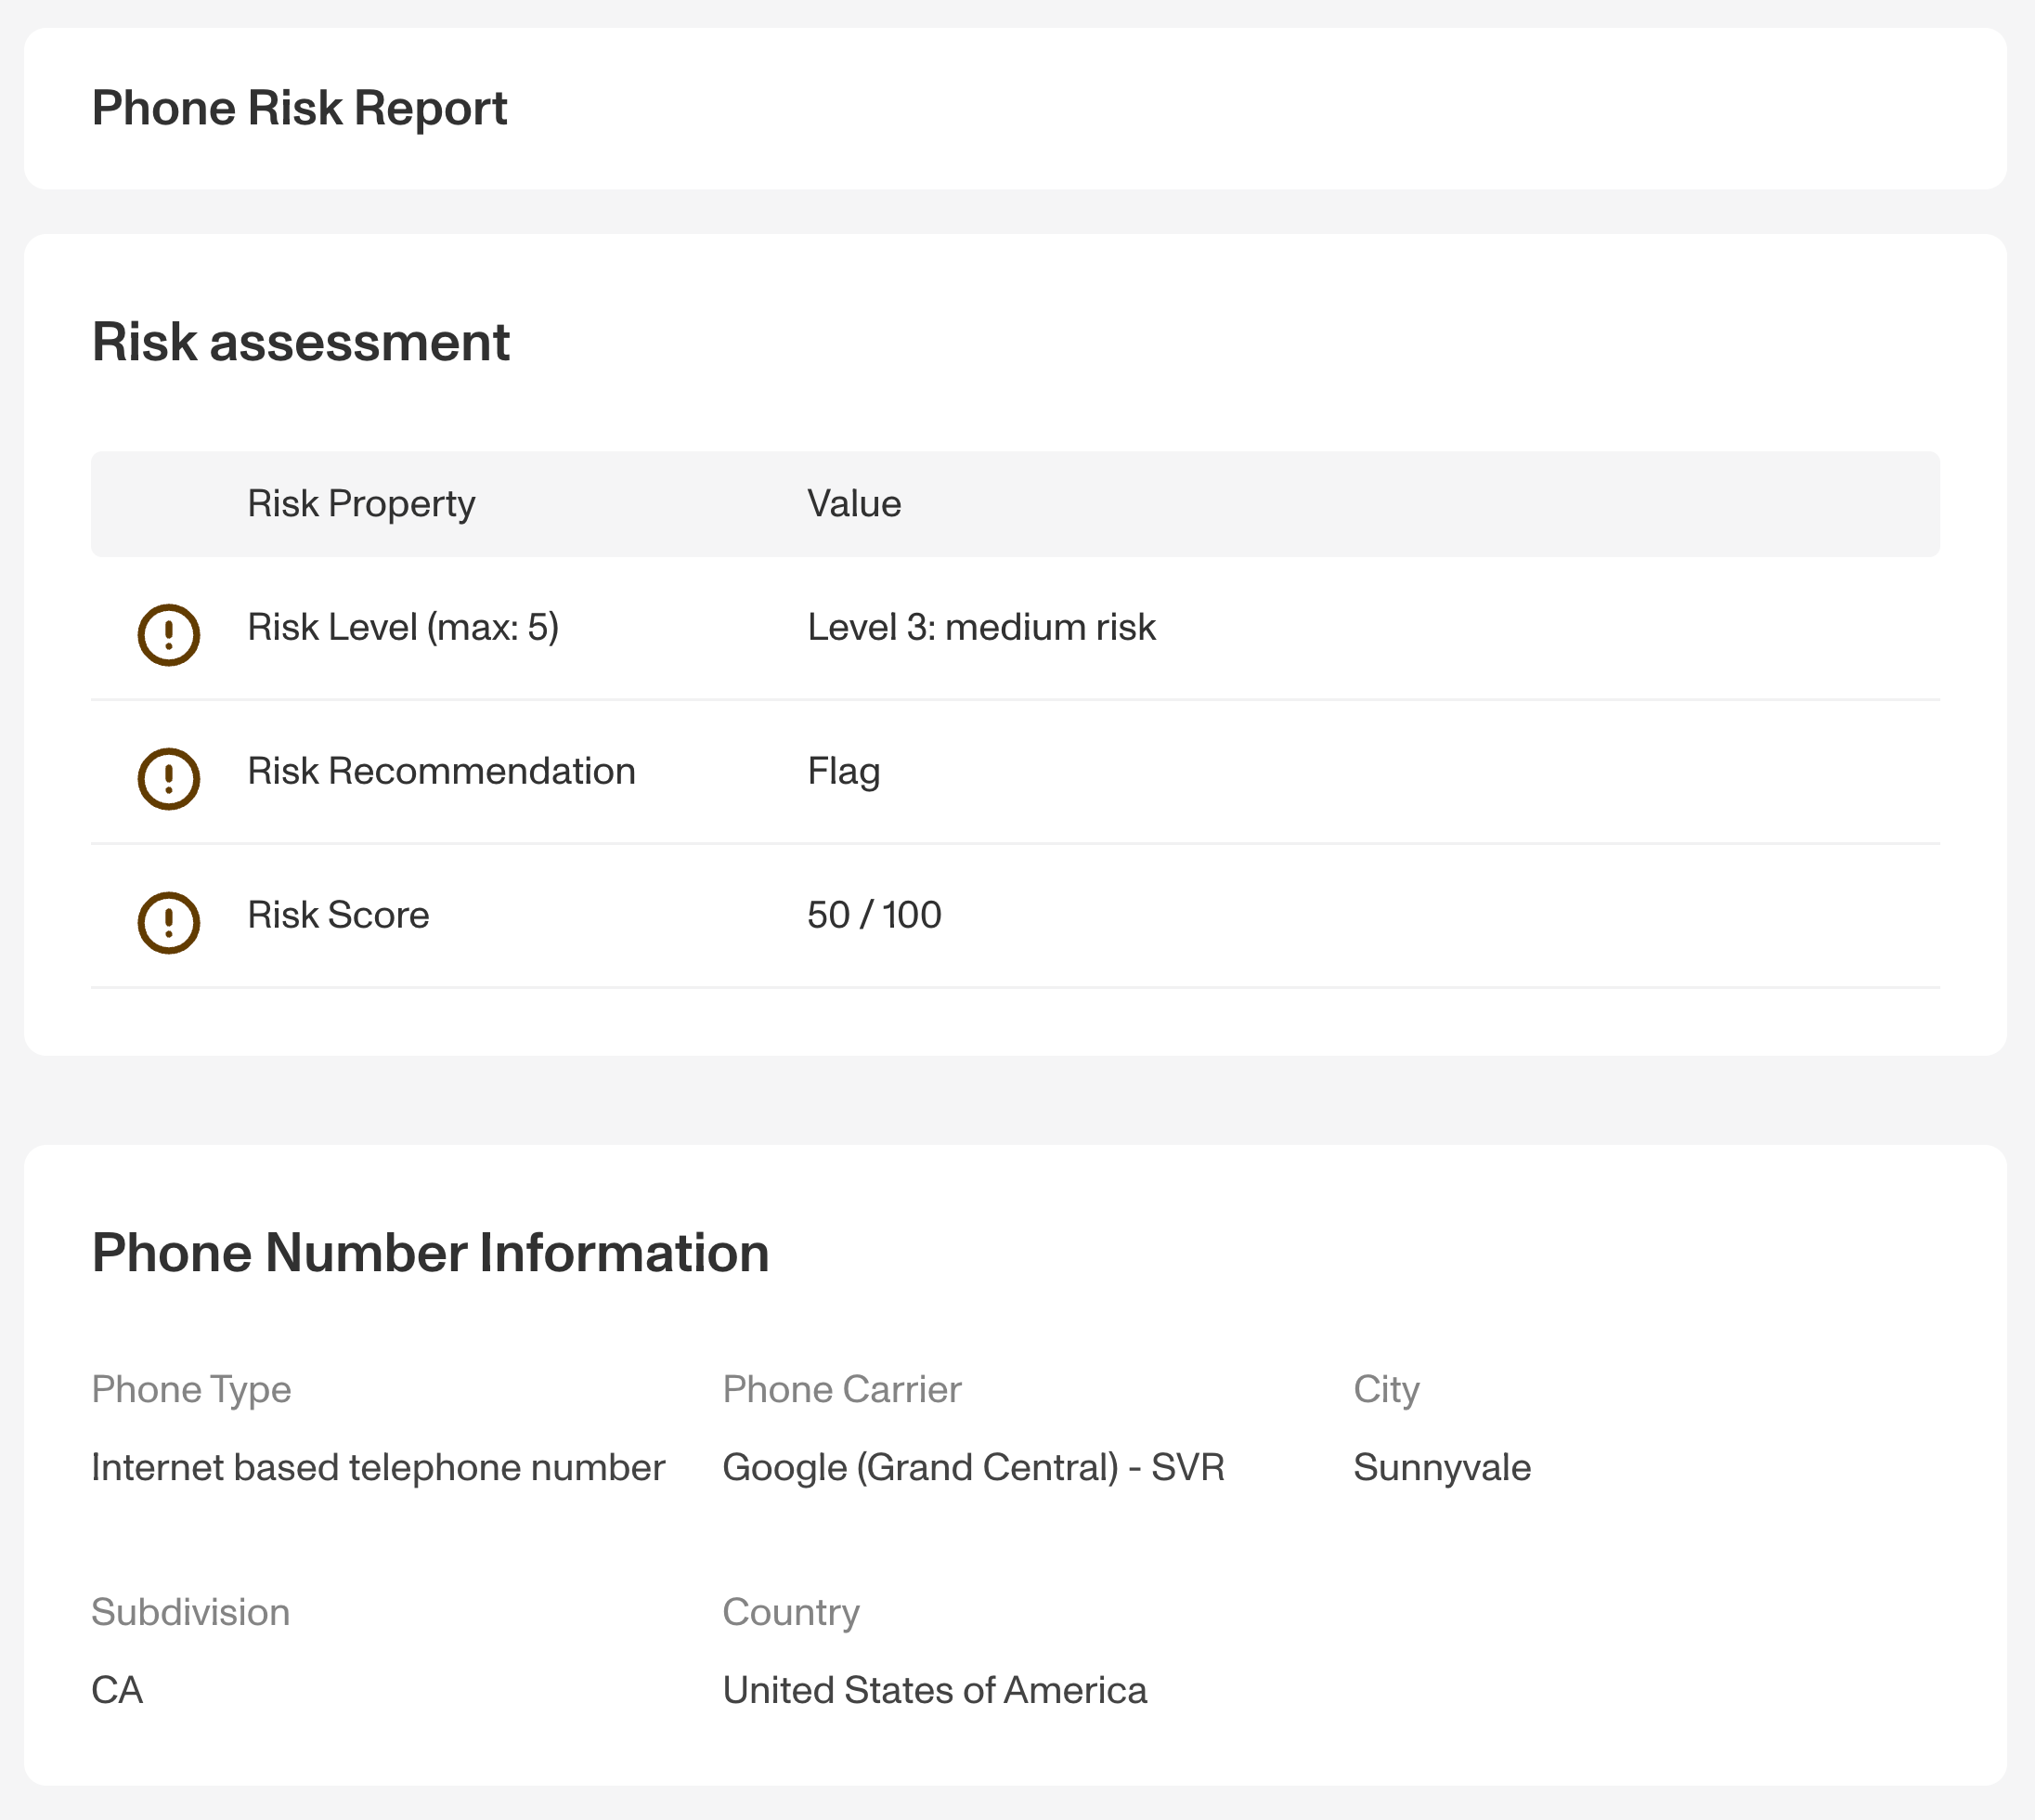Click the 'Subdivision' field label
The image size is (2035, 1820).
click(x=190, y=1613)
